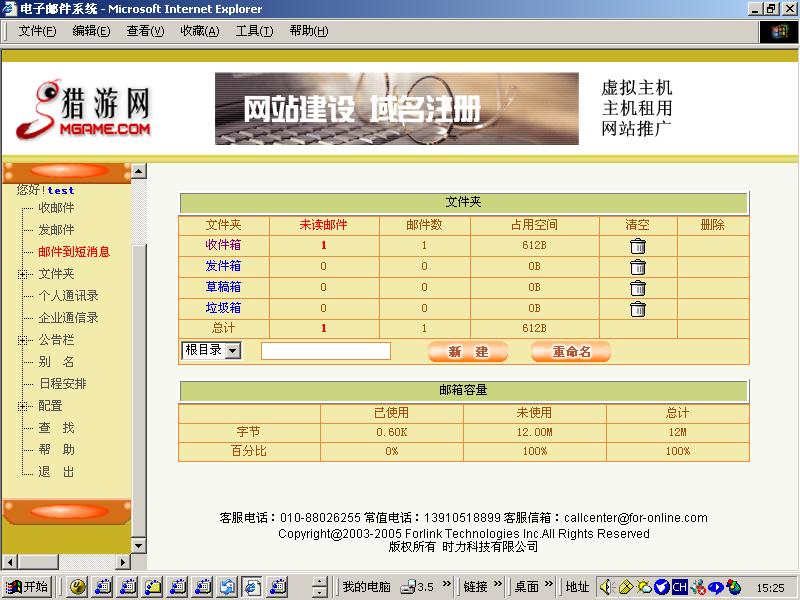
Task: Click the 重命名 button
Action: point(571,352)
